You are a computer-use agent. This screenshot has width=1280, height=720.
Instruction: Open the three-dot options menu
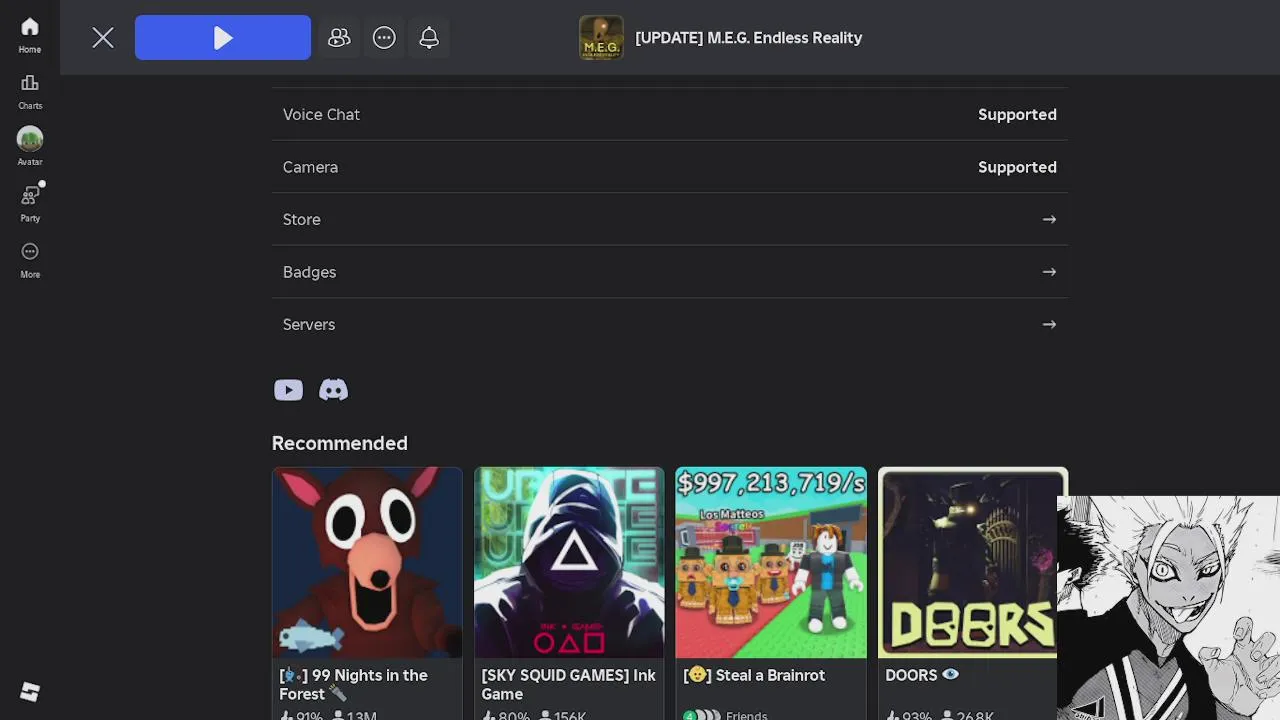click(384, 38)
